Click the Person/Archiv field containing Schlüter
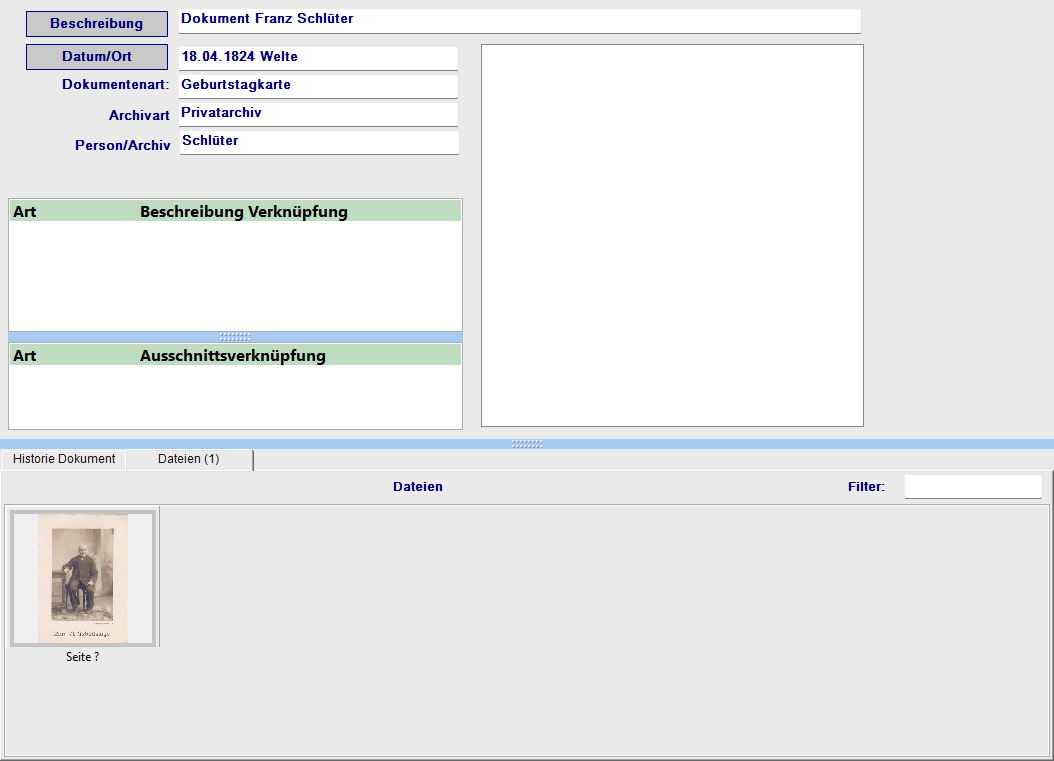This screenshot has height=761, width=1054. [318, 142]
